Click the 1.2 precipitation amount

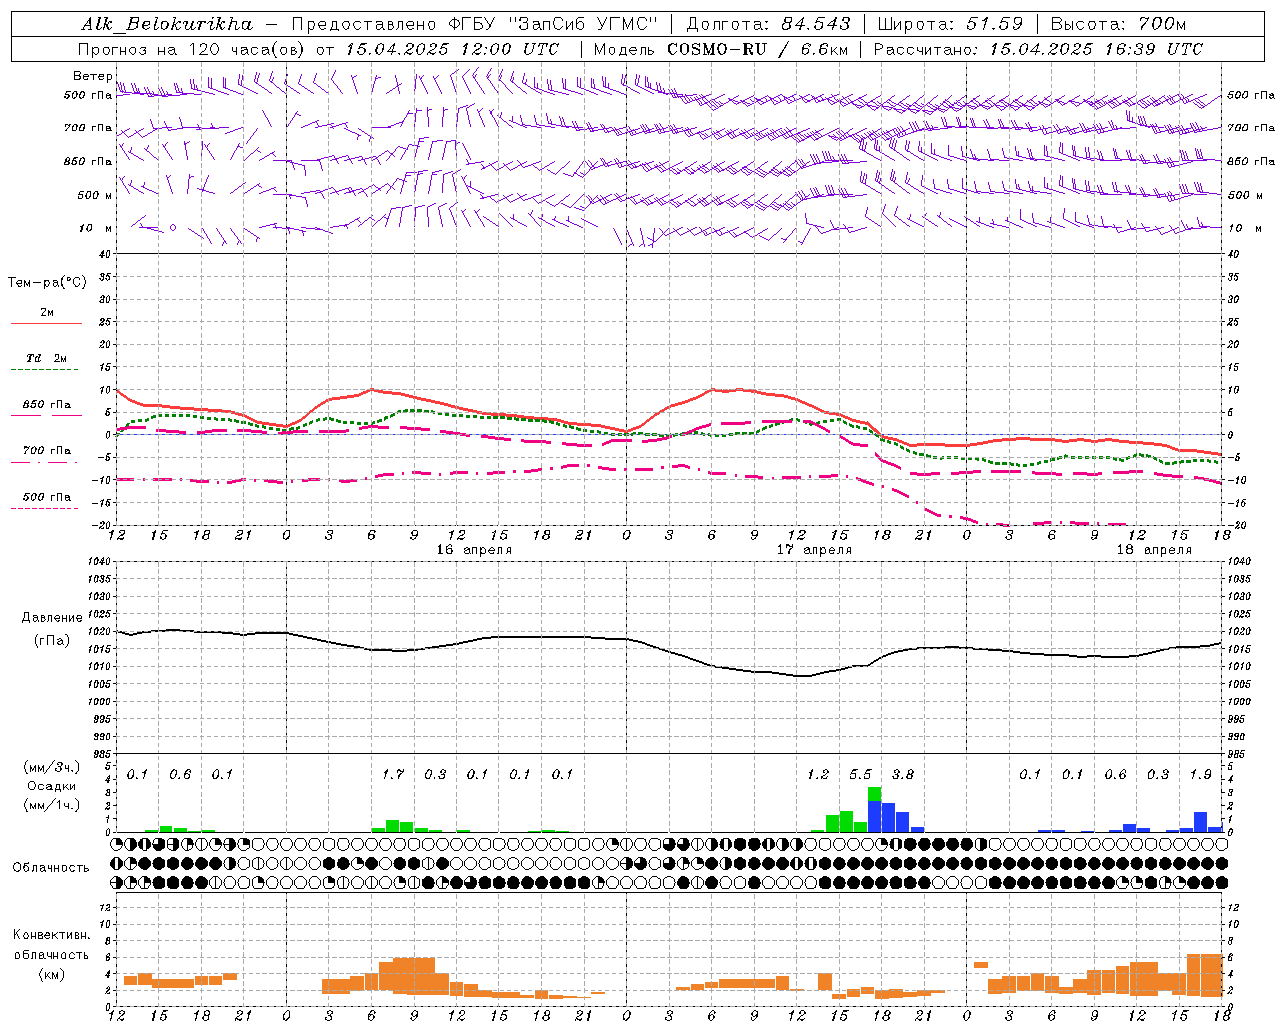(818, 774)
